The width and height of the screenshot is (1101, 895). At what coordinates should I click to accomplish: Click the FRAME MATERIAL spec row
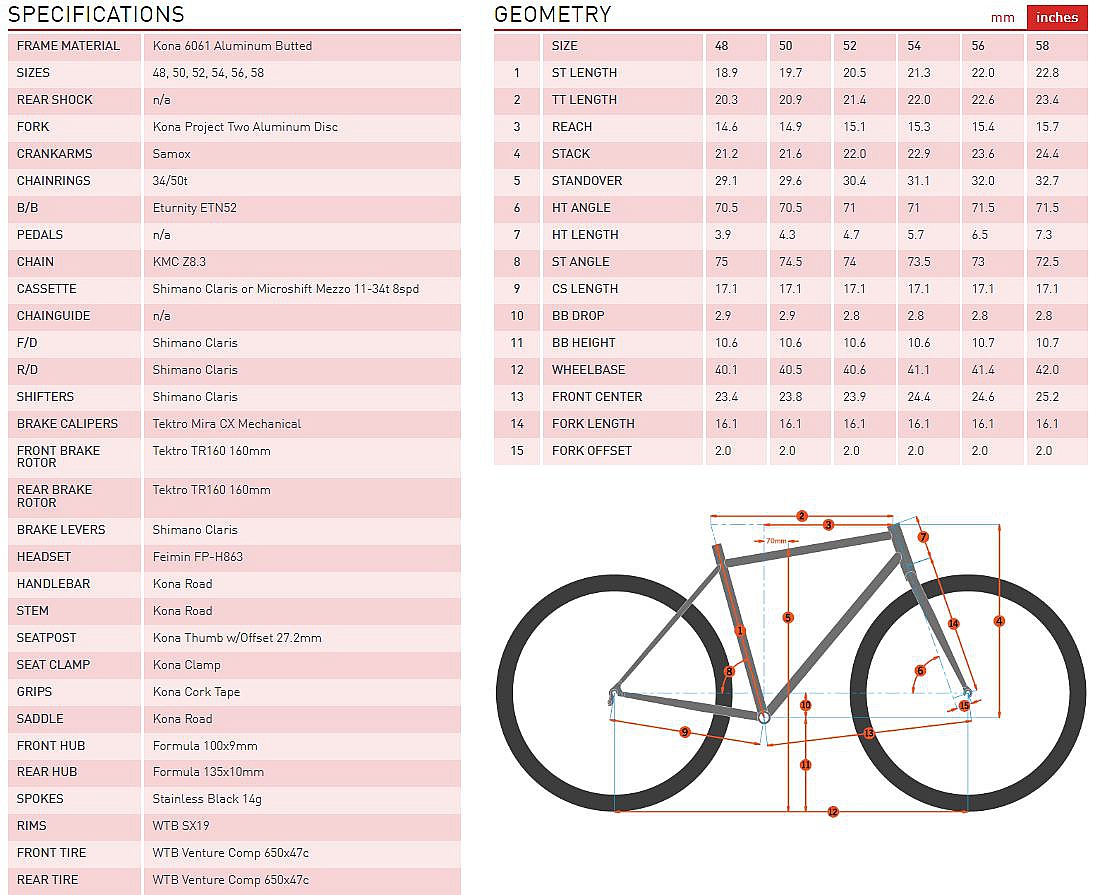point(68,46)
